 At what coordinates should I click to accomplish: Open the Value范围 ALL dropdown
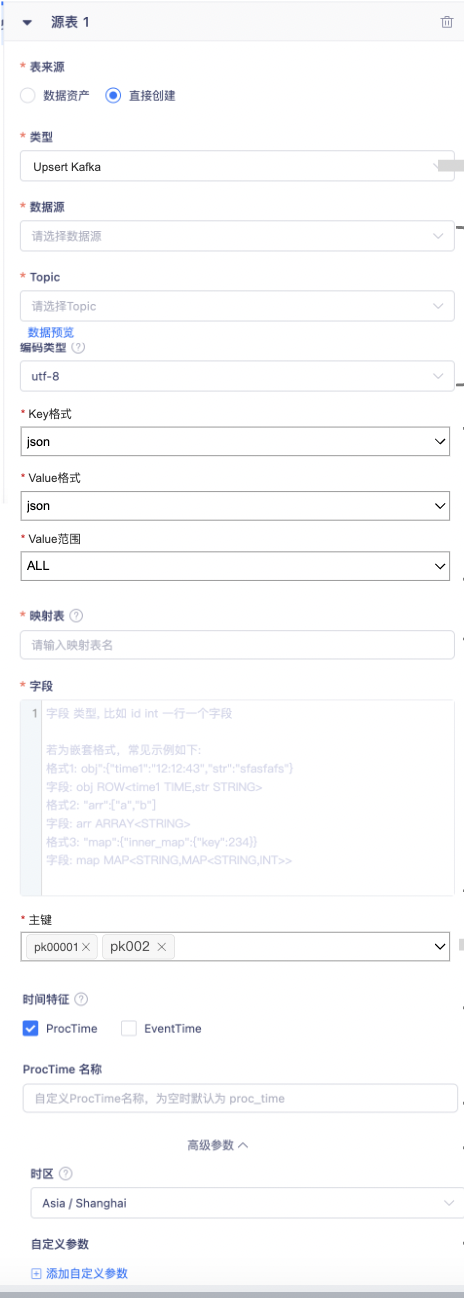[235, 565]
